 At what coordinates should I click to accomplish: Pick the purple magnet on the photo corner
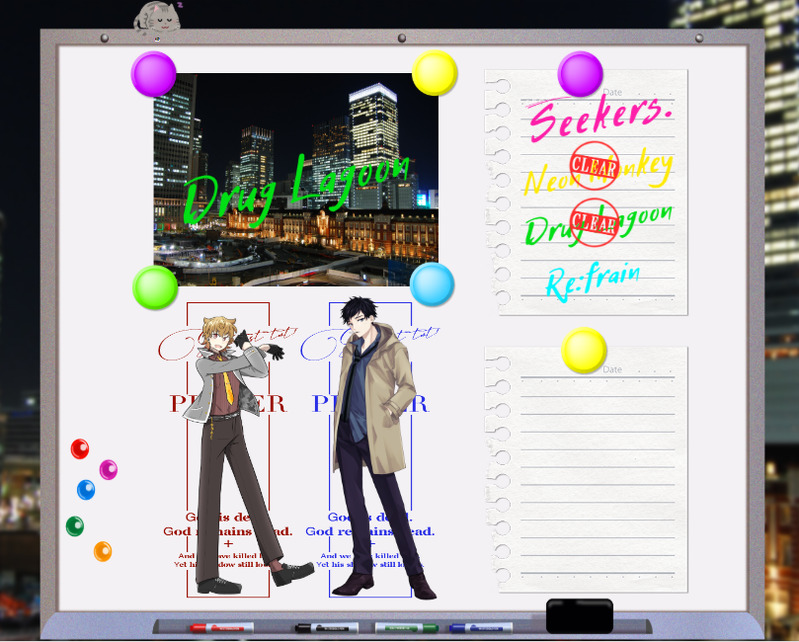pos(153,74)
